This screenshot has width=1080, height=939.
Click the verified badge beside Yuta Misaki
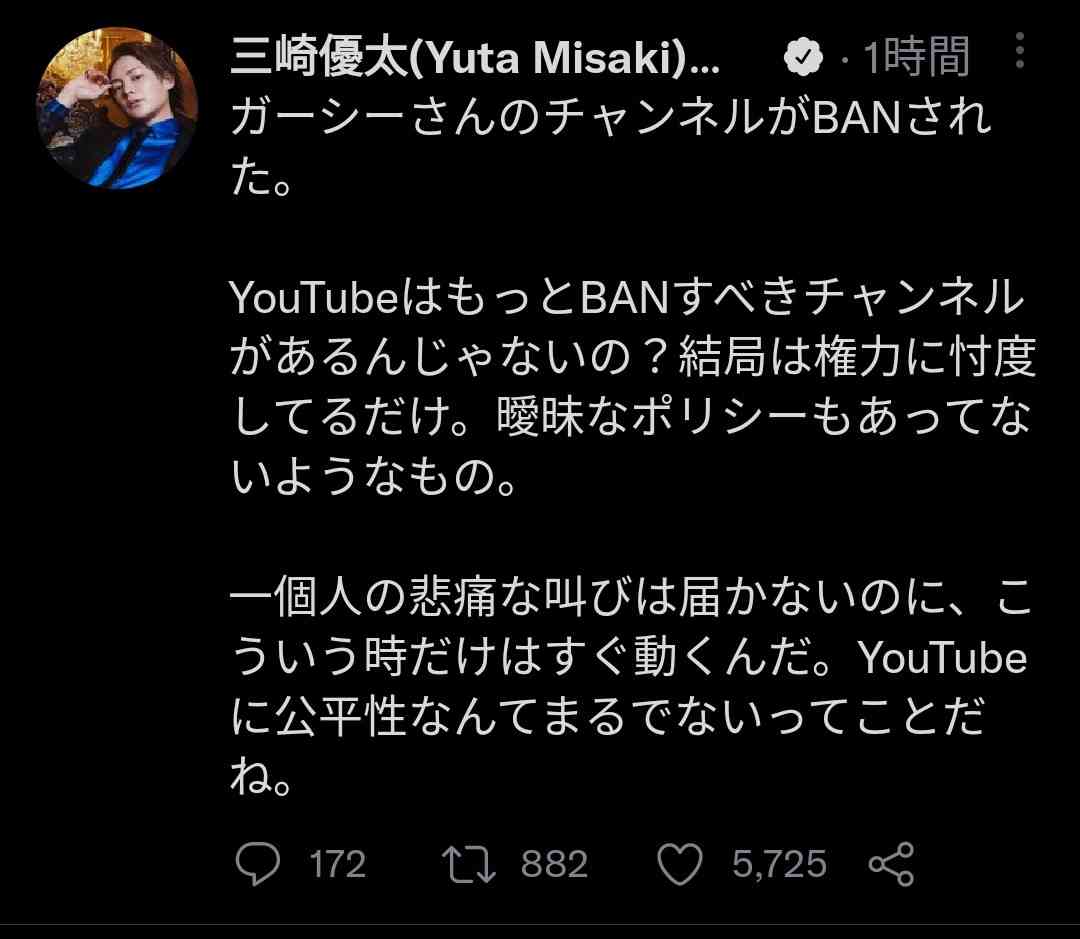point(803,56)
